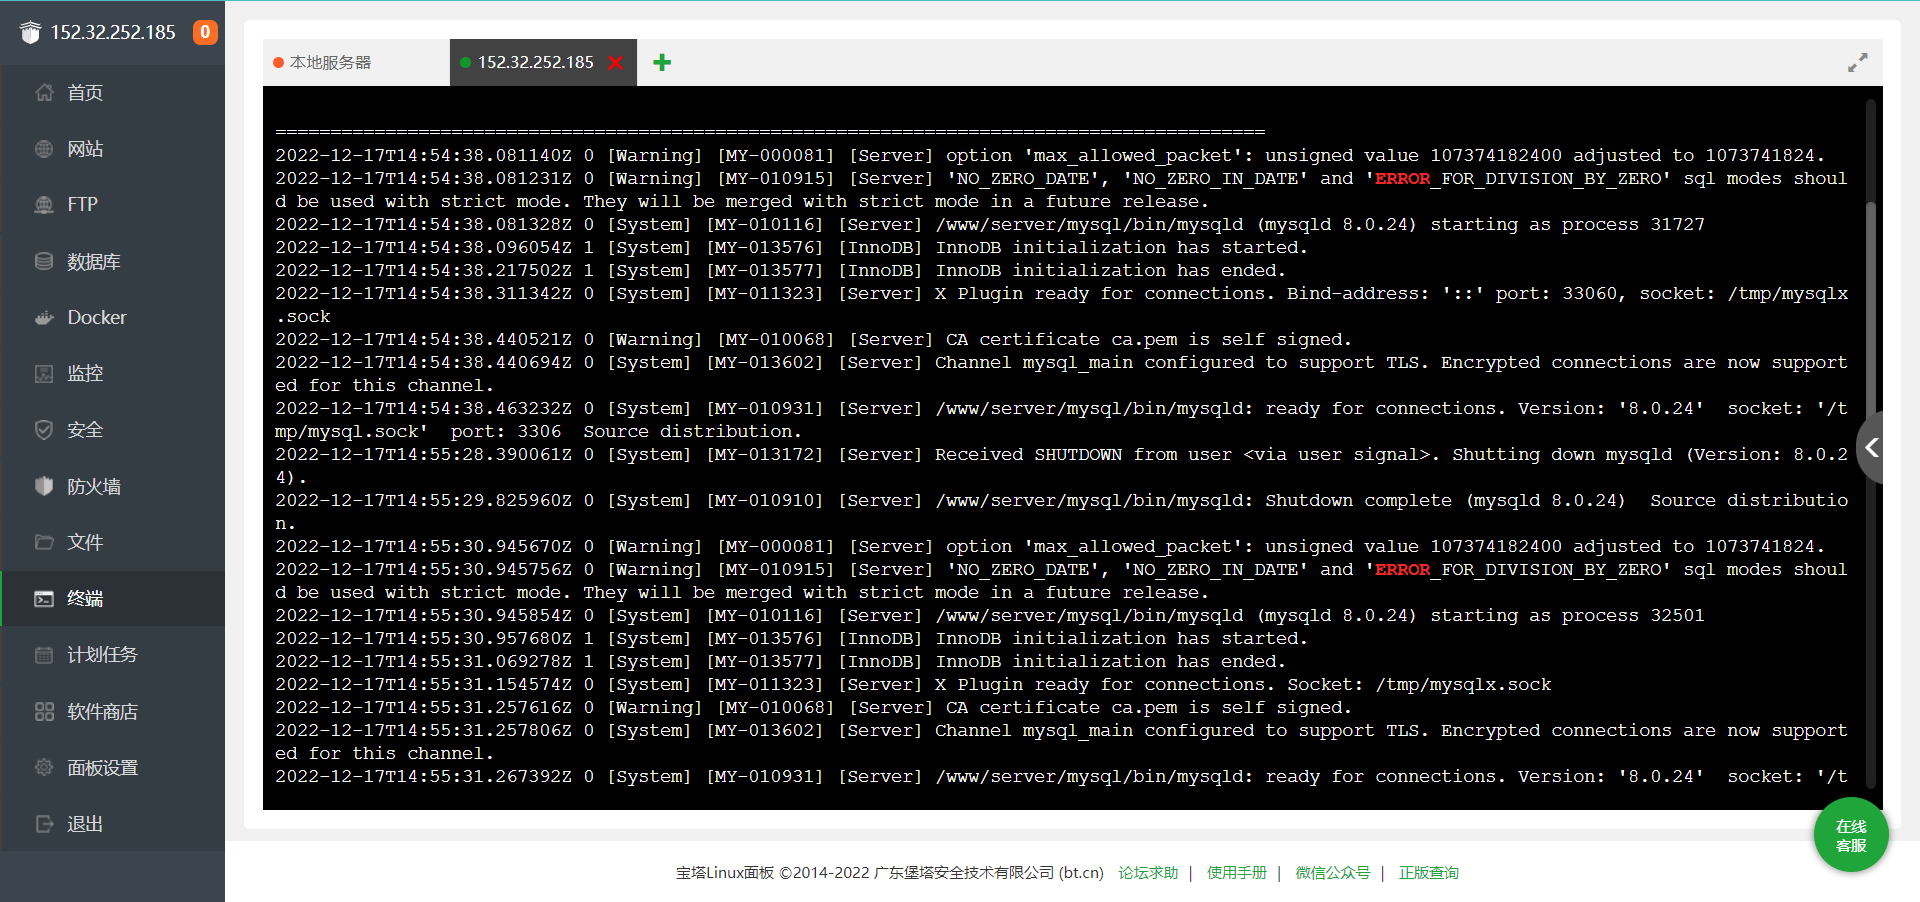Screen dimensions: 1920x902
Task: Open 监控 menu item
Action: click(112, 374)
